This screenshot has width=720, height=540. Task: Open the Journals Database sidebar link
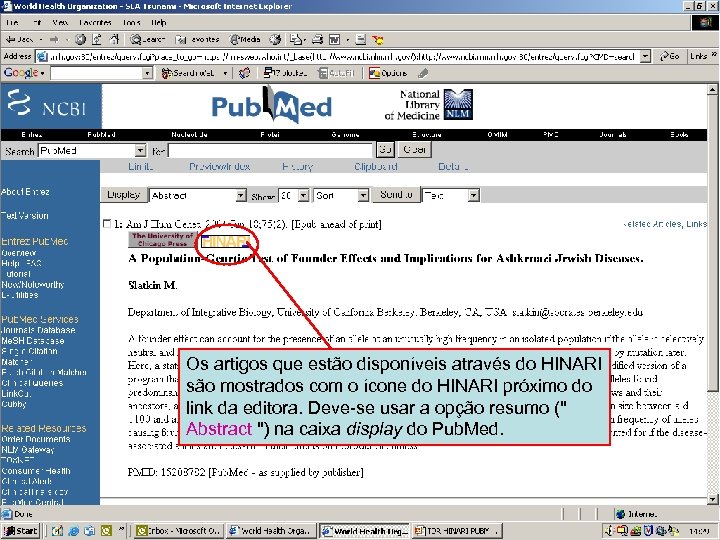click(x=38, y=330)
